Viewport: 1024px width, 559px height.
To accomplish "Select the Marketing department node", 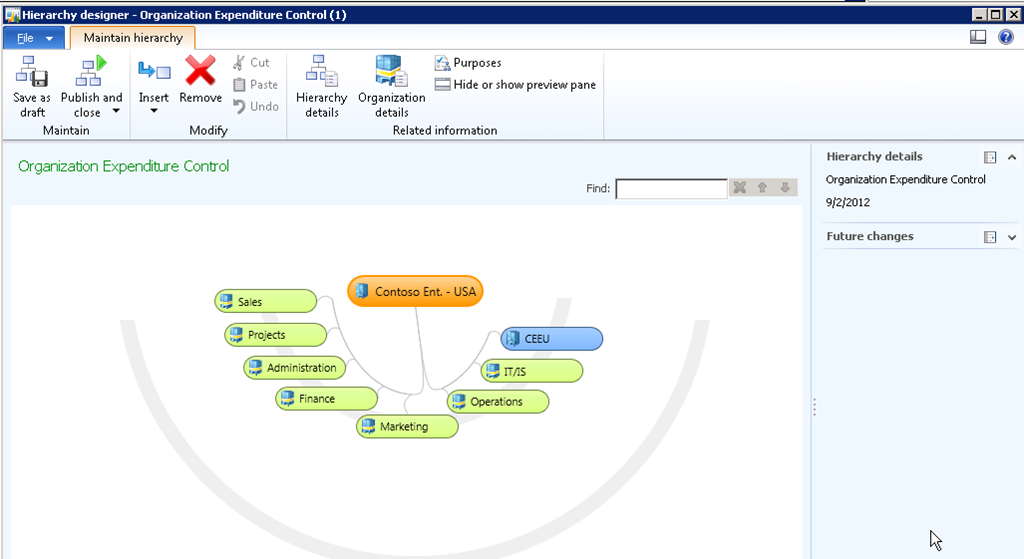I will pos(407,427).
